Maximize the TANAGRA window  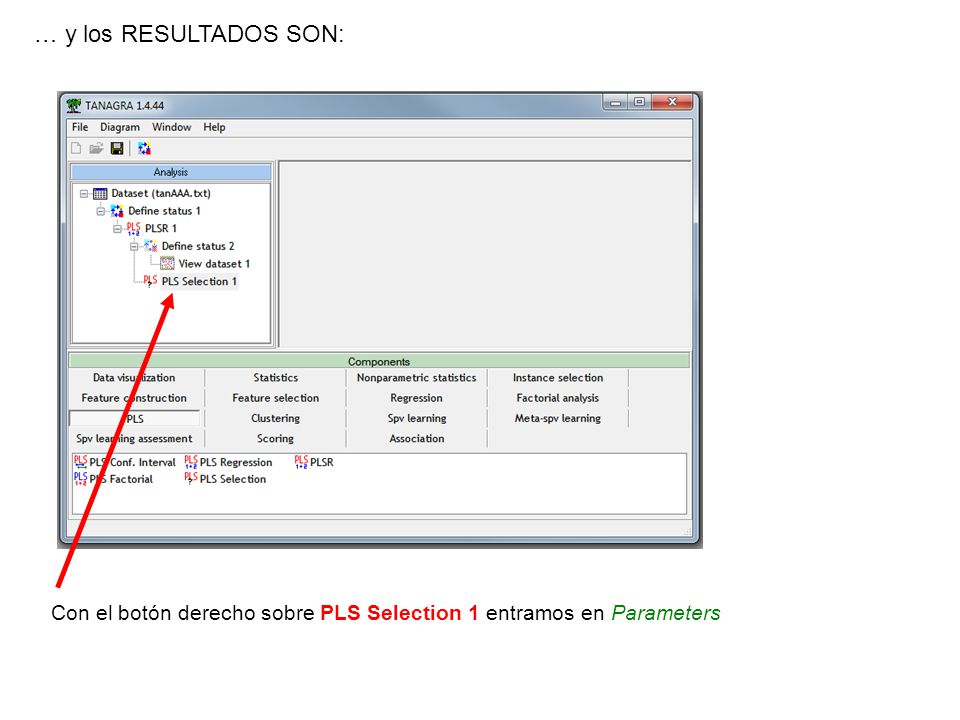[x=639, y=102]
